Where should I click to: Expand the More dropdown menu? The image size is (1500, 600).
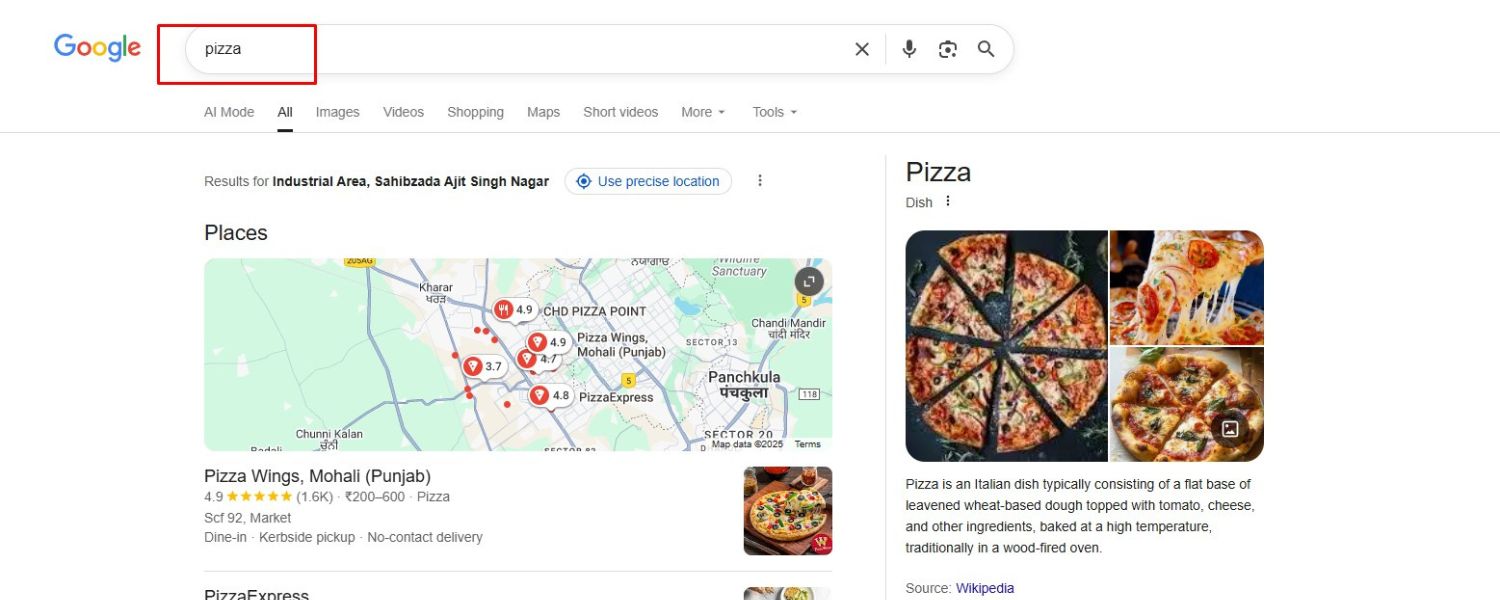point(703,112)
